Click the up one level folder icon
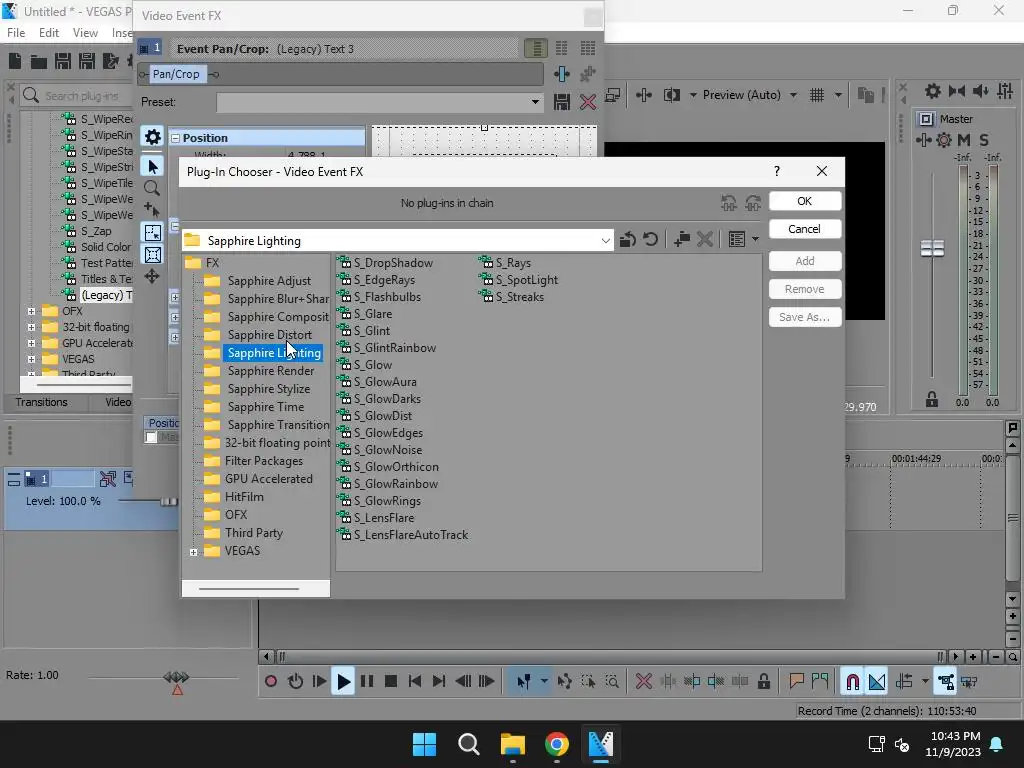Image resolution: width=1024 pixels, height=768 pixels. (628, 240)
